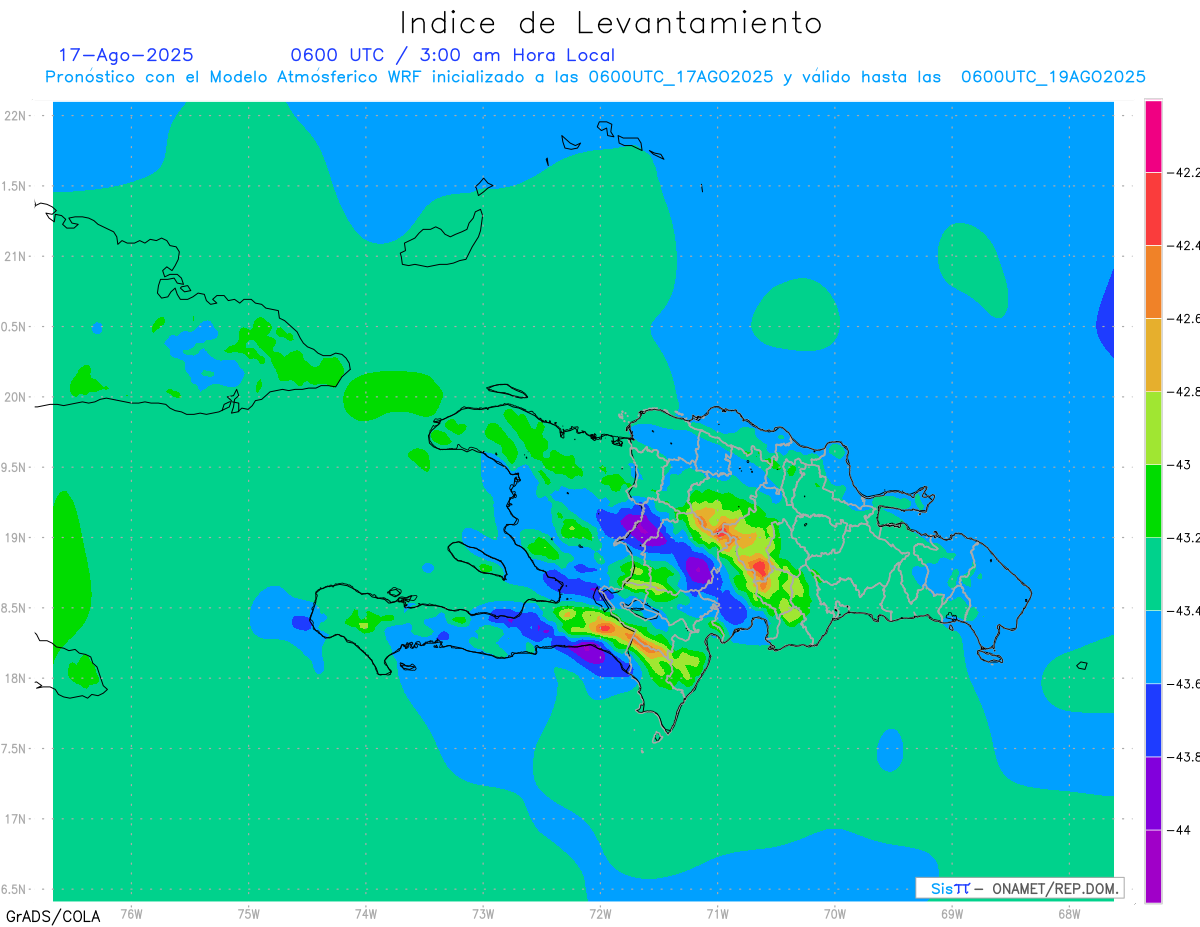
Task: Click the 73W longitude label
Action: click(x=483, y=913)
